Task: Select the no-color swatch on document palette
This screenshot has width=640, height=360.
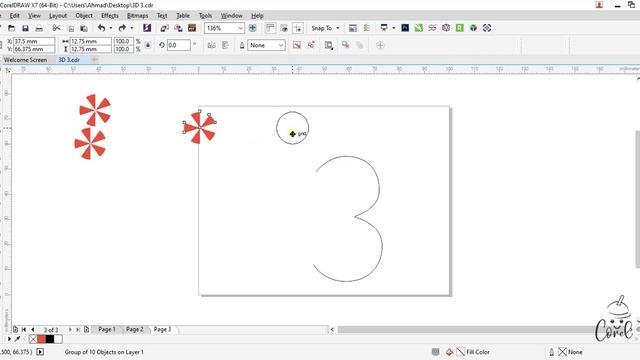Action: (33, 339)
